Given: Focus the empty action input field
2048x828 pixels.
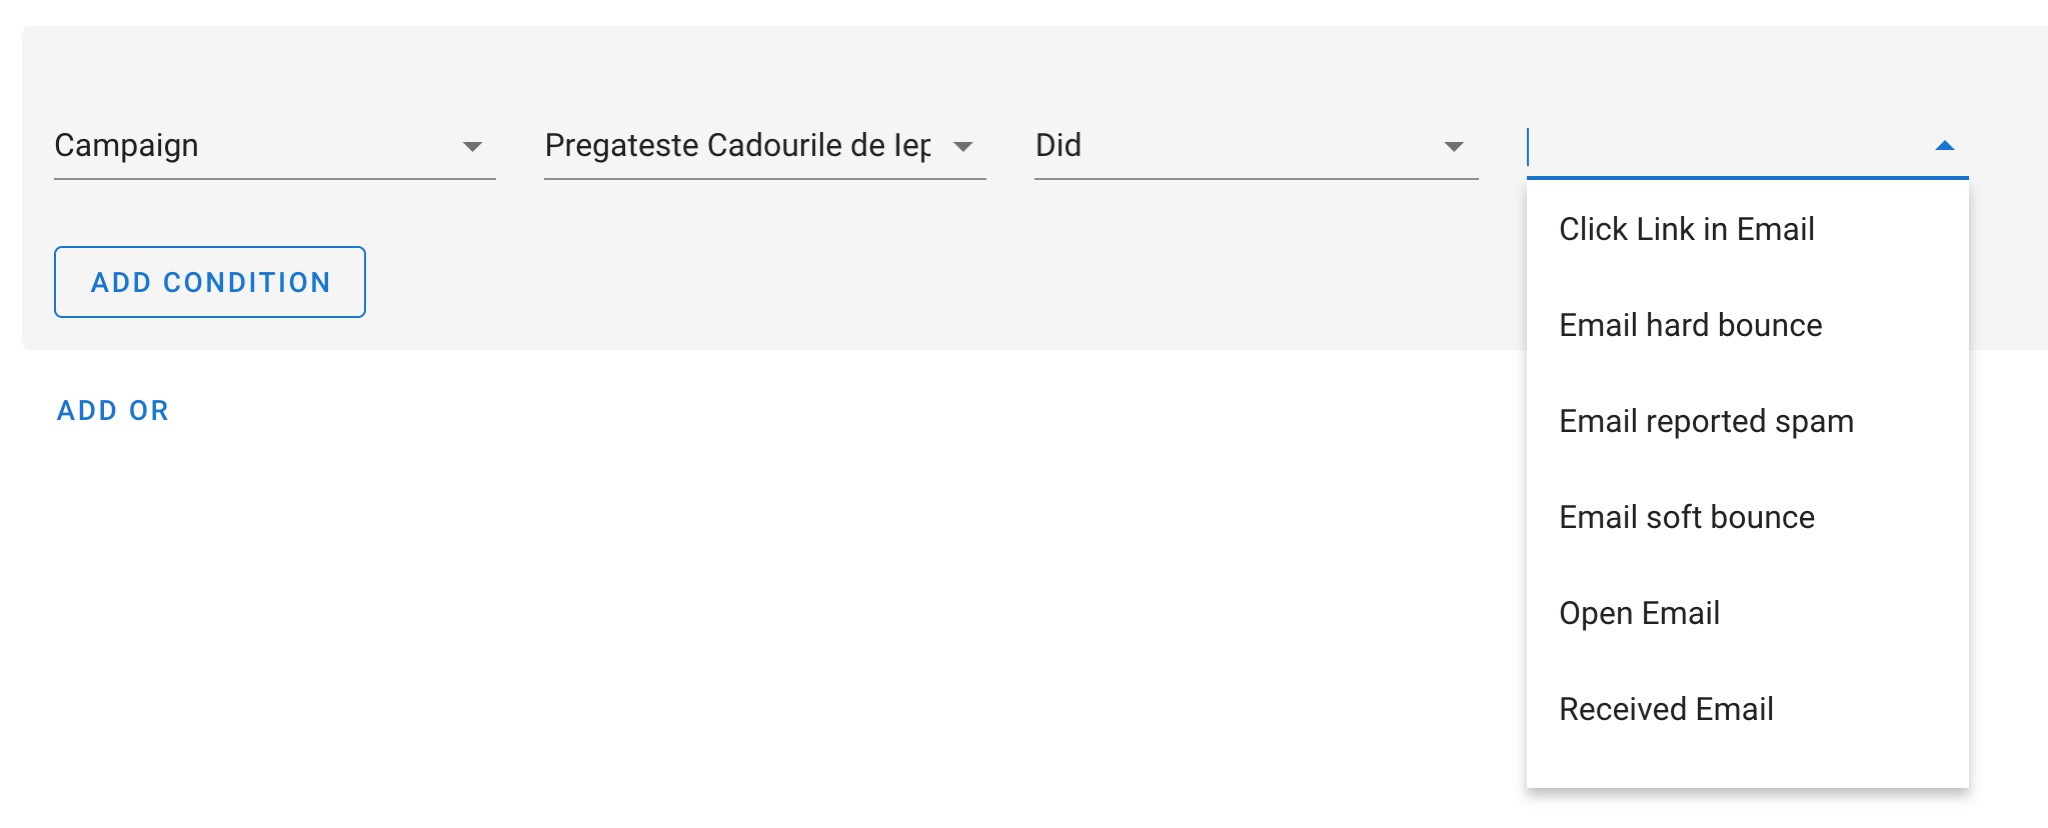Looking at the screenshot, I should (1720, 146).
